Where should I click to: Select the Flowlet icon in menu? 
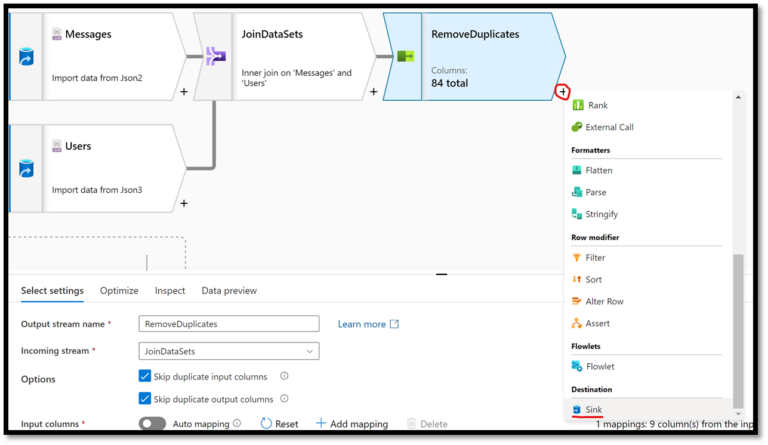tap(577, 366)
